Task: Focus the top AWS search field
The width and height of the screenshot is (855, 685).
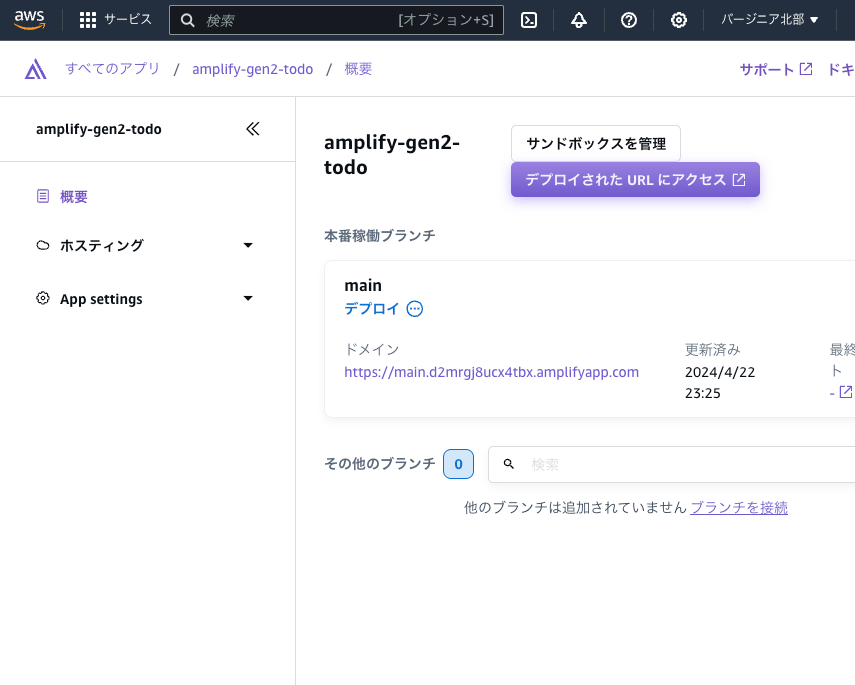Action: [336, 20]
